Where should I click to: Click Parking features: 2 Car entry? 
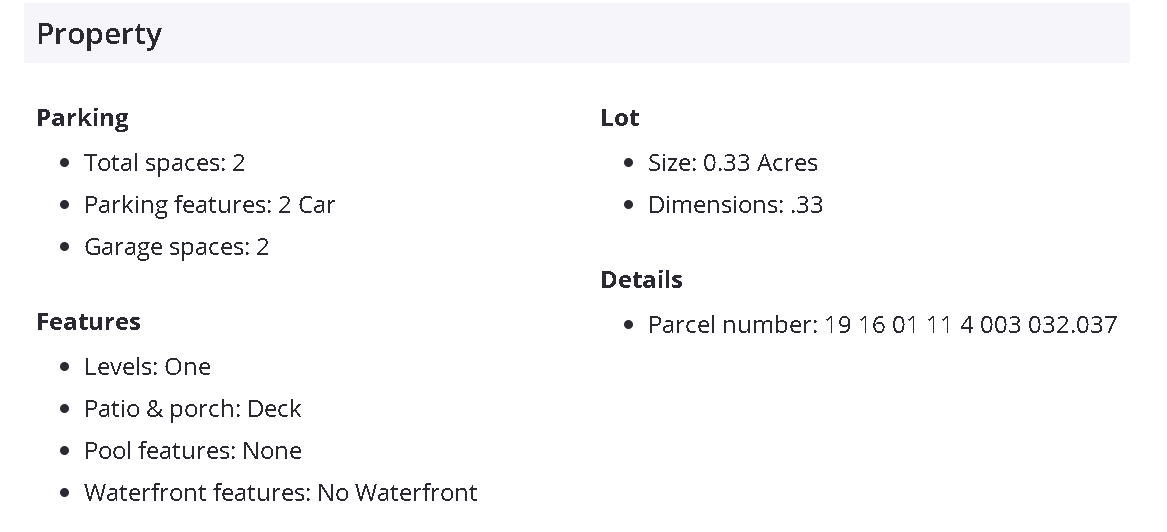(x=209, y=205)
